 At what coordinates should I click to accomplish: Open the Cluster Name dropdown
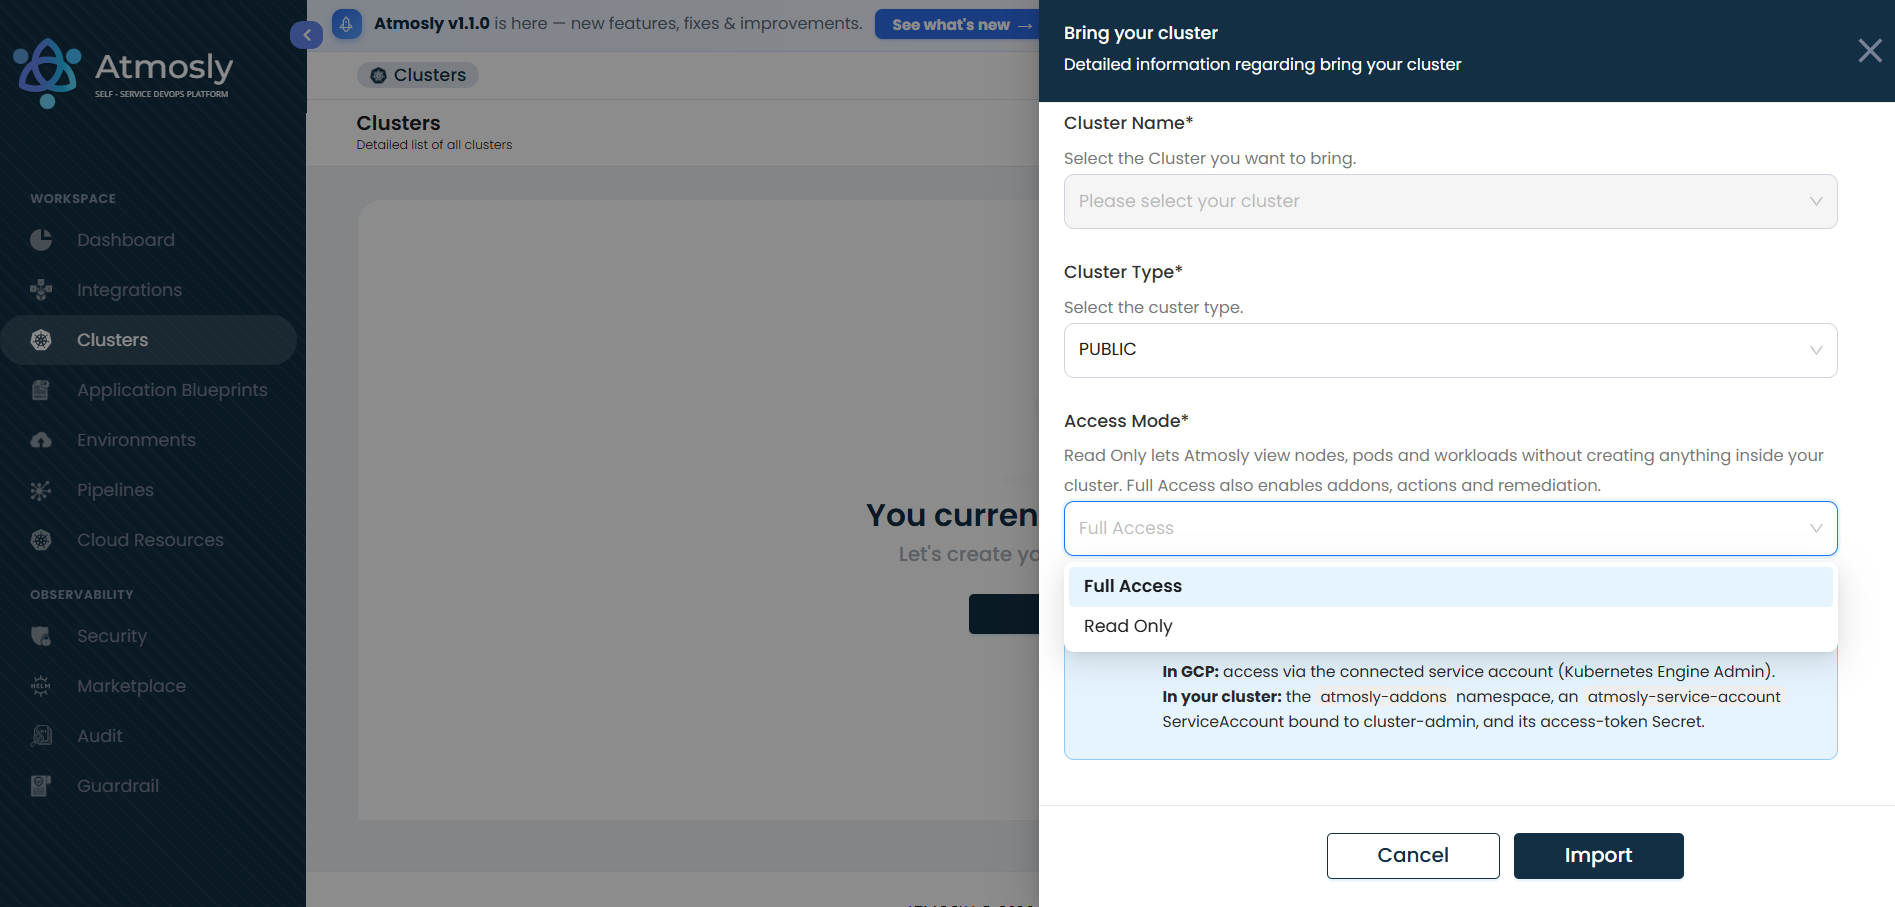coord(1450,201)
